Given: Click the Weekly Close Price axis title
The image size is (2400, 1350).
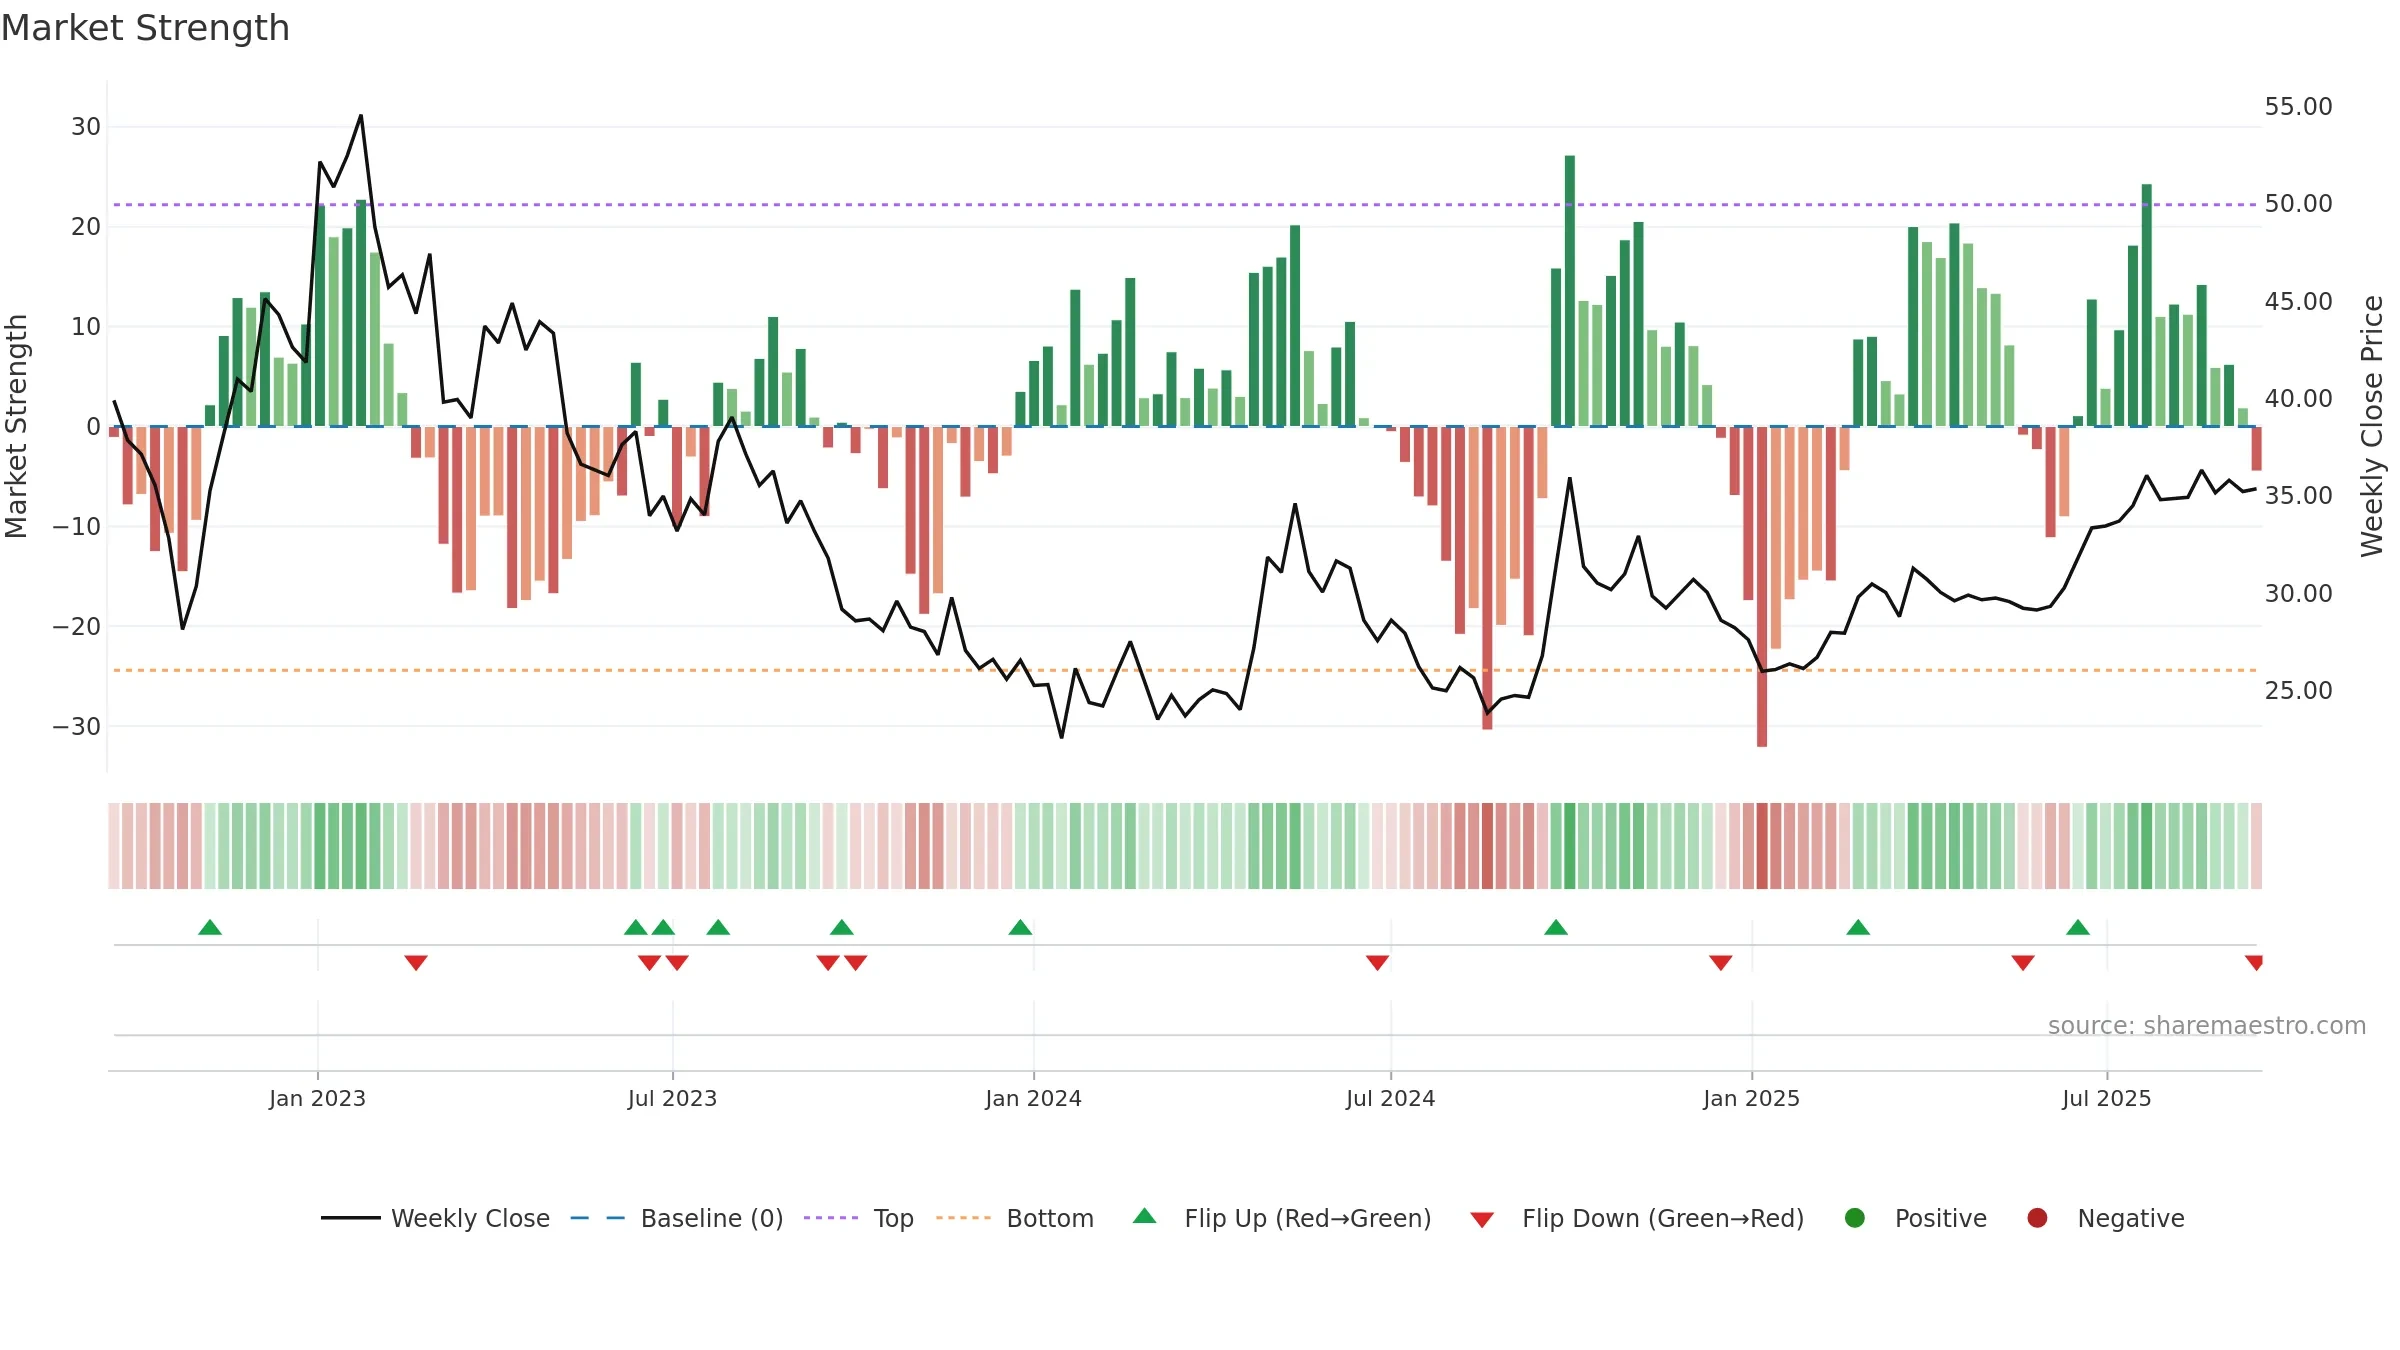Looking at the screenshot, I should tap(2372, 426).
